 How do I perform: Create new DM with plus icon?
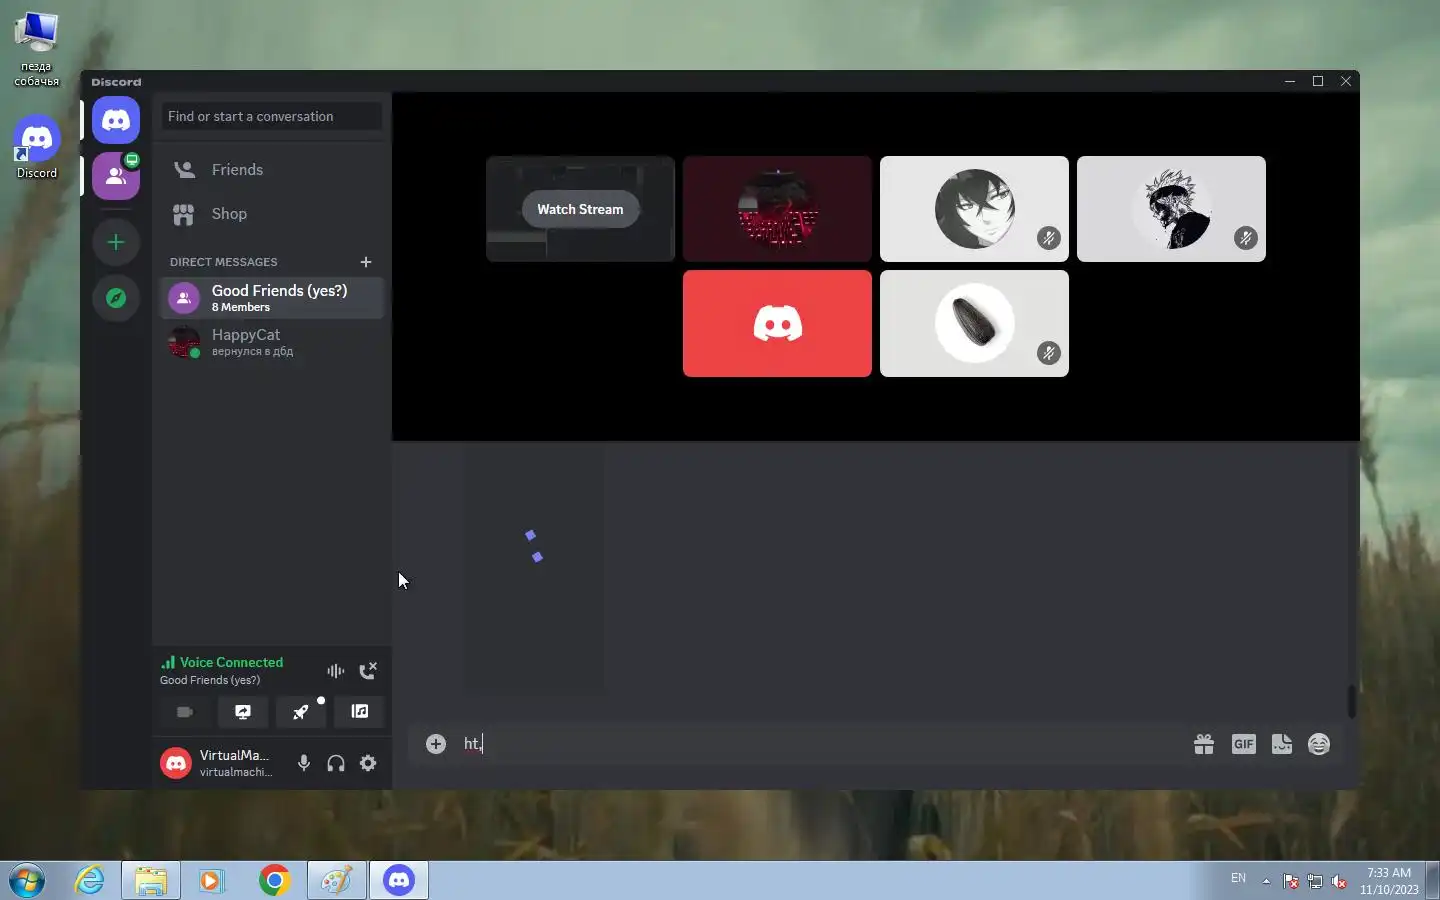pyautogui.click(x=366, y=262)
